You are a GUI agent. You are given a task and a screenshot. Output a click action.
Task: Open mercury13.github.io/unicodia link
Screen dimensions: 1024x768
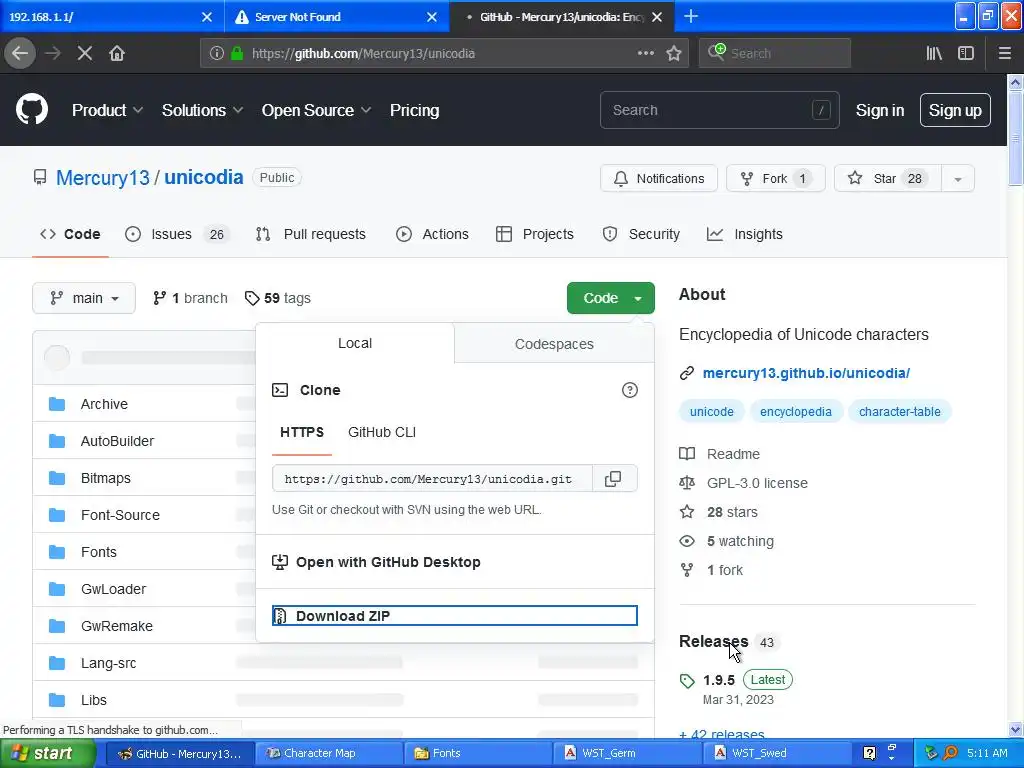806,374
